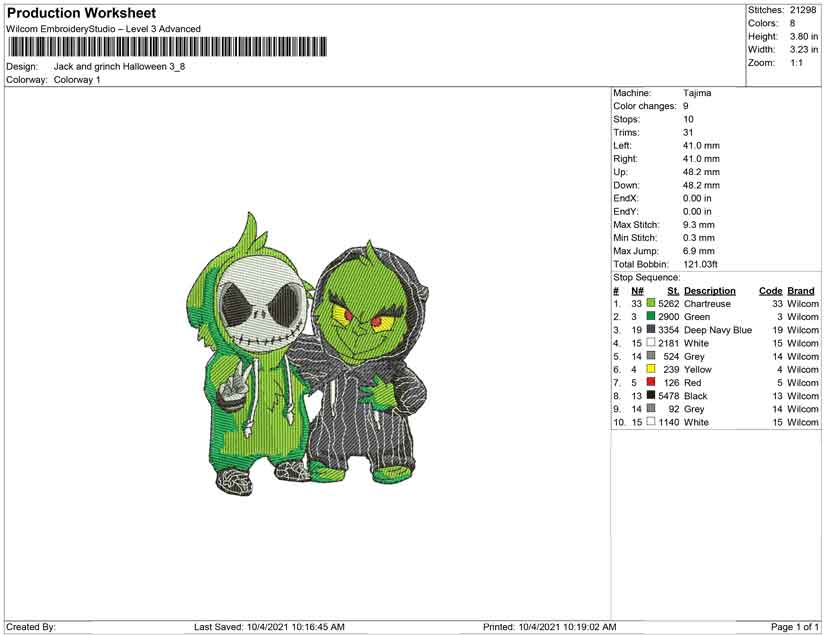Click the 'Description' column header
Image resolution: width=825 pixels, height=635 pixels.
pos(710,291)
